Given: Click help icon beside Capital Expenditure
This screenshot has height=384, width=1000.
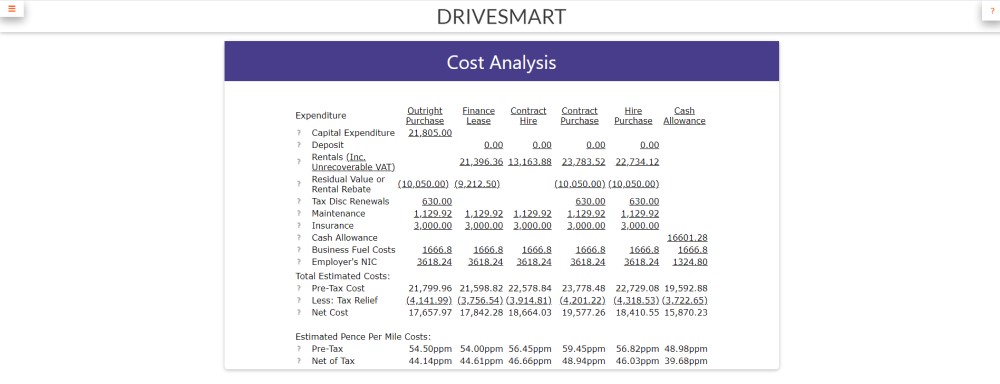Looking at the screenshot, I should [298, 133].
